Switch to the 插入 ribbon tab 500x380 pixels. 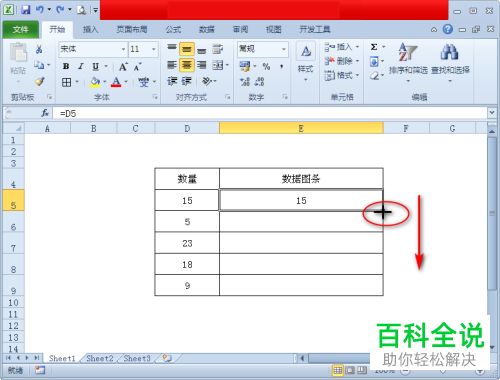pyautogui.click(x=90, y=30)
